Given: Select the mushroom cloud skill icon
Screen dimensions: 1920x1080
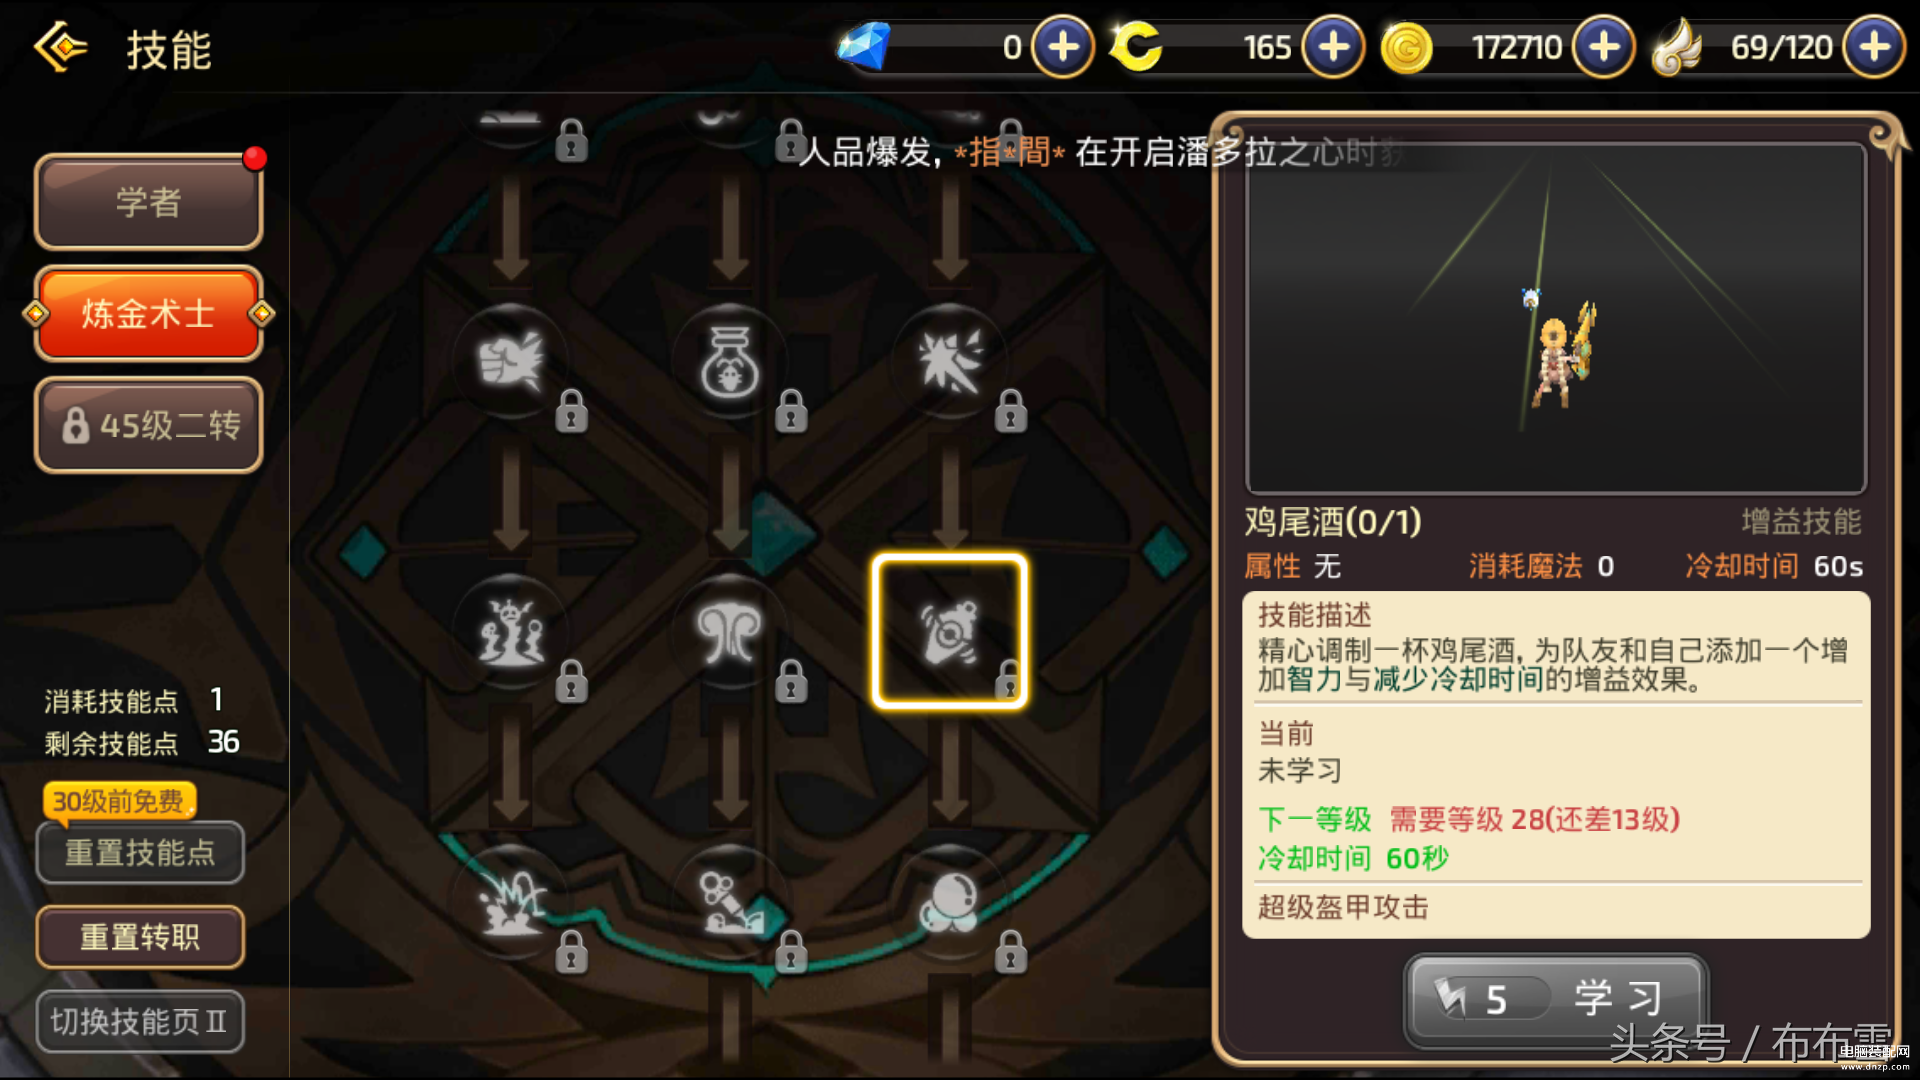Looking at the screenshot, I should (730, 632).
